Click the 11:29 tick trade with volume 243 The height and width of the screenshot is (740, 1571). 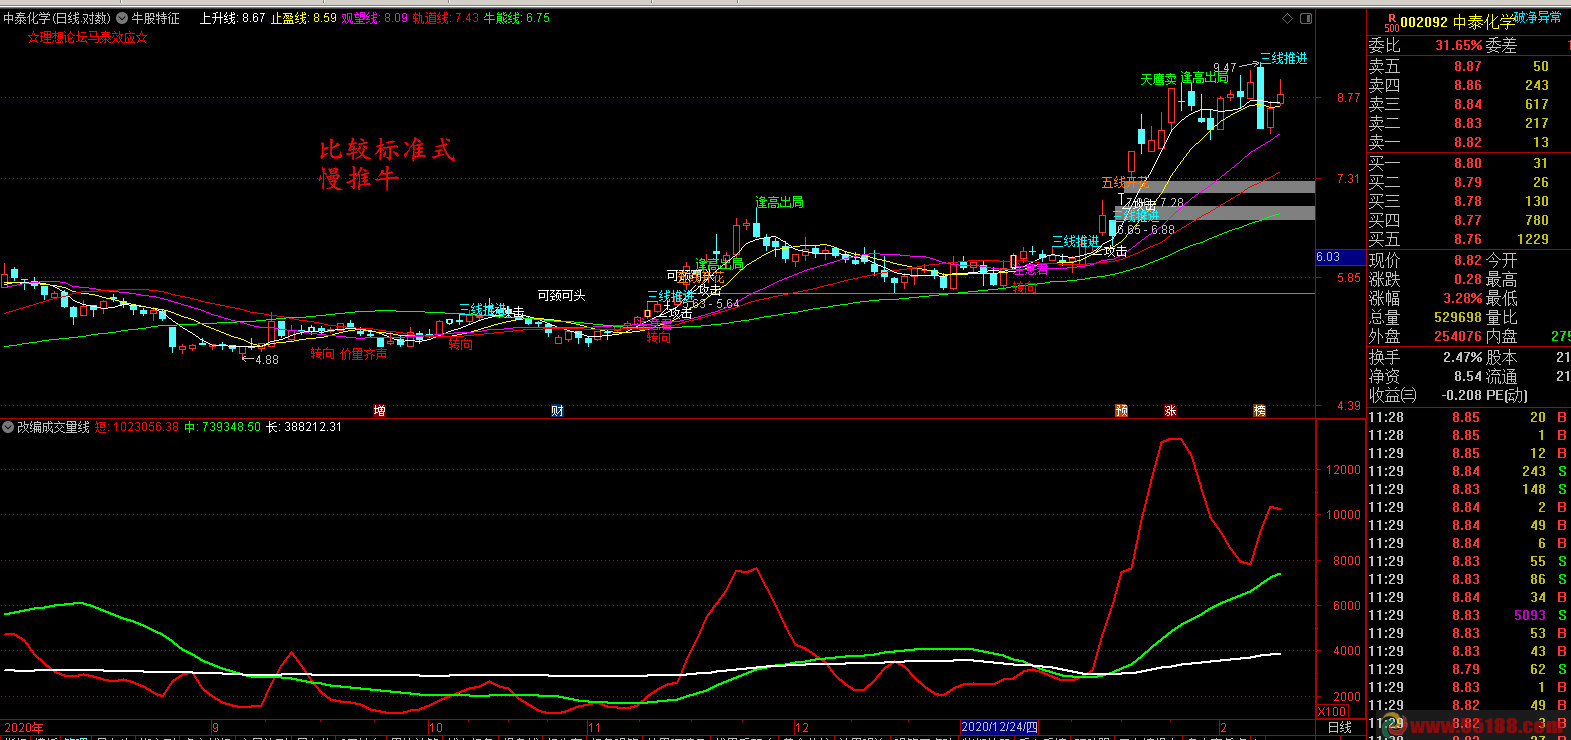(1468, 471)
